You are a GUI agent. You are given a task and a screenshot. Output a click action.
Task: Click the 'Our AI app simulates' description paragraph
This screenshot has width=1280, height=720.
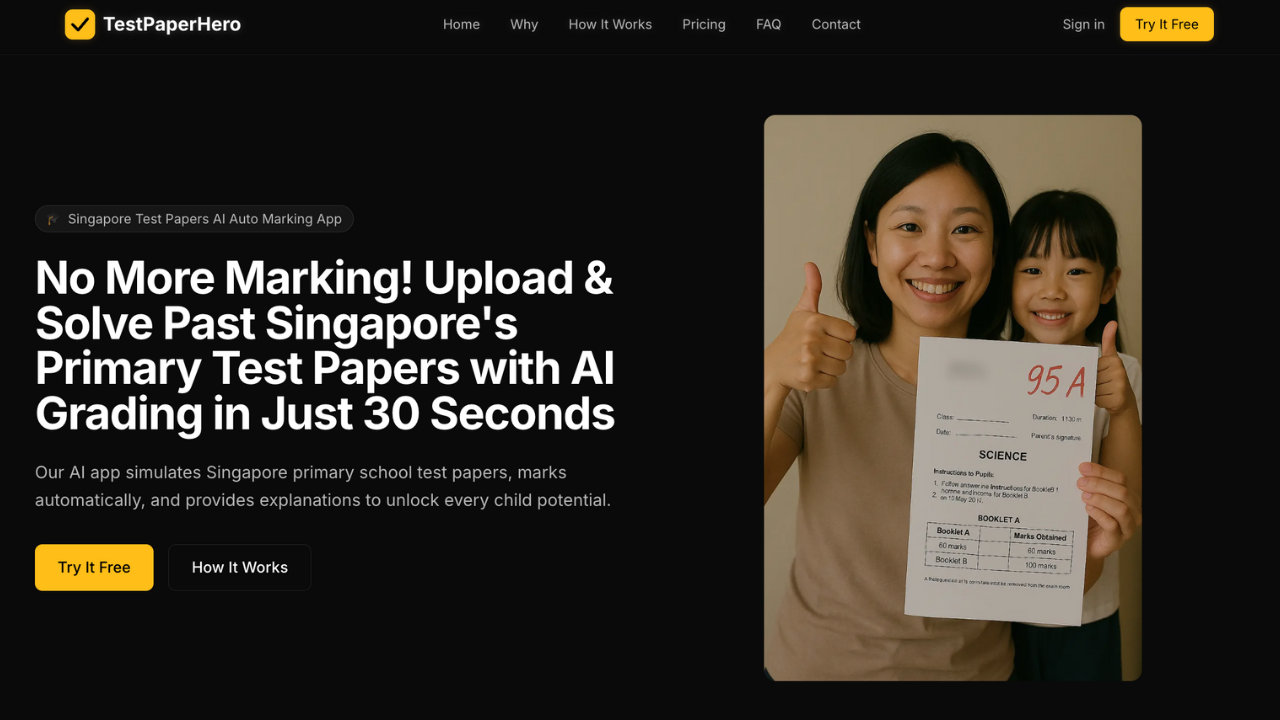323,486
